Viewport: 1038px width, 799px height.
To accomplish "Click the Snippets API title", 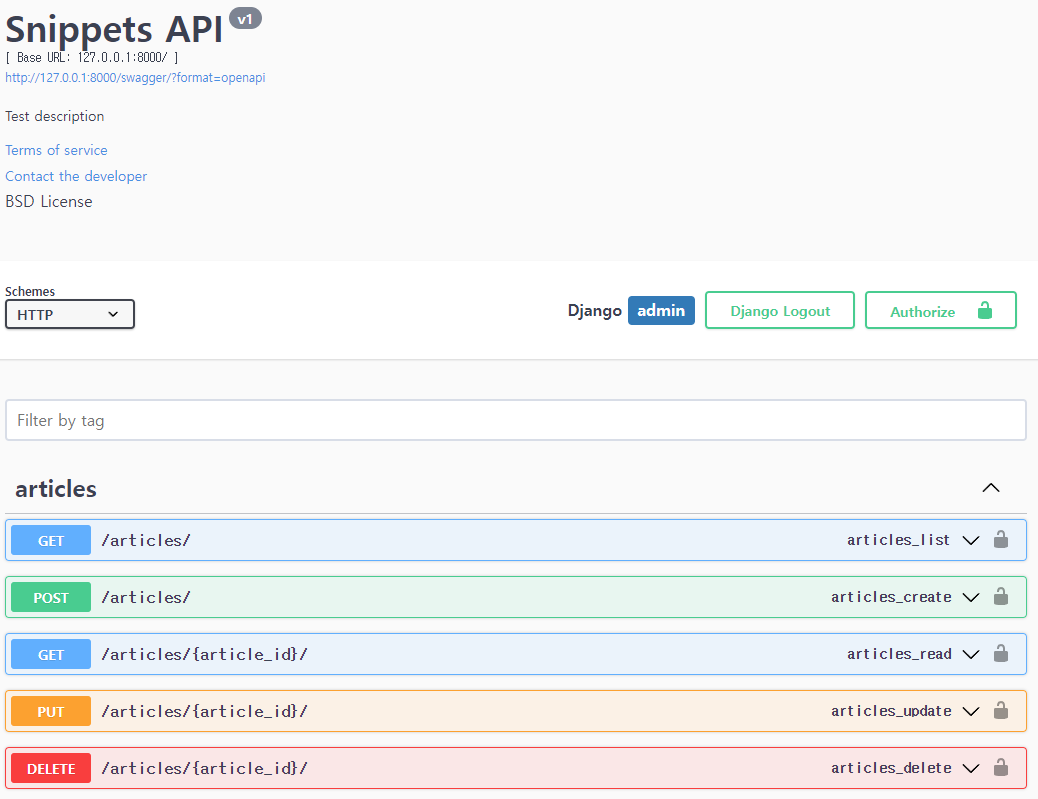I will click(x=114, y=30).
